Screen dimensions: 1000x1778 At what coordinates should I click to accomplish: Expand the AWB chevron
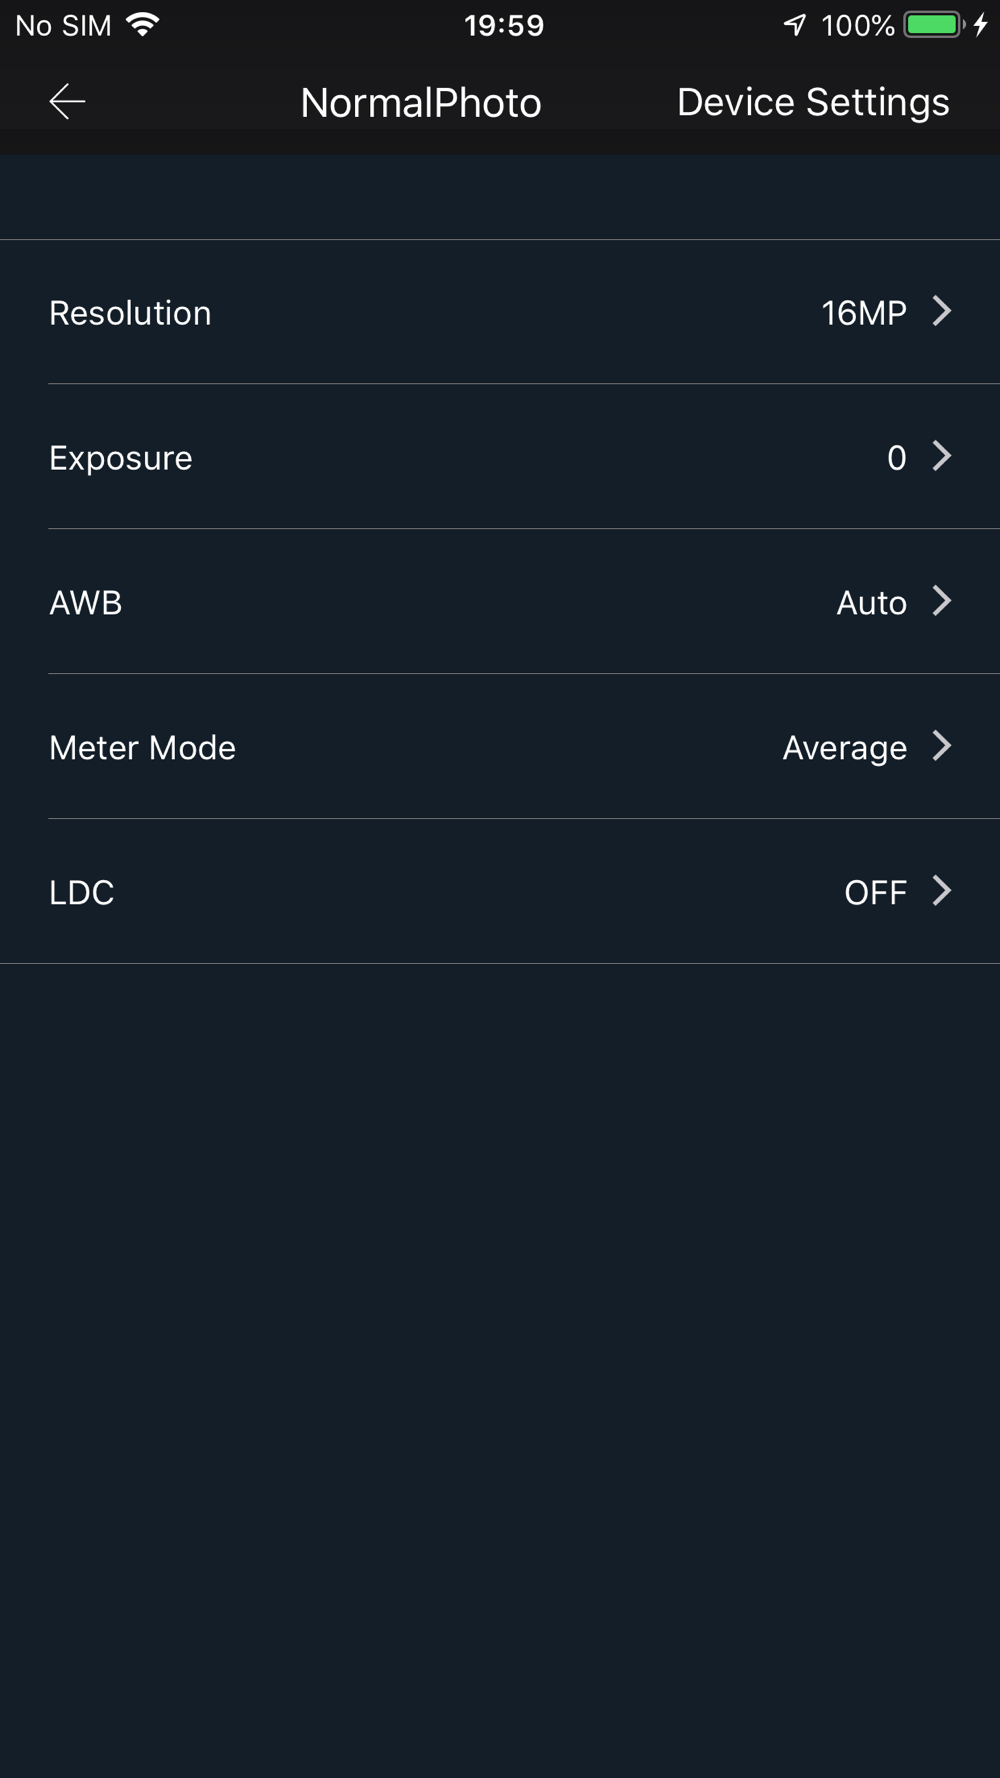coord(942,601)
